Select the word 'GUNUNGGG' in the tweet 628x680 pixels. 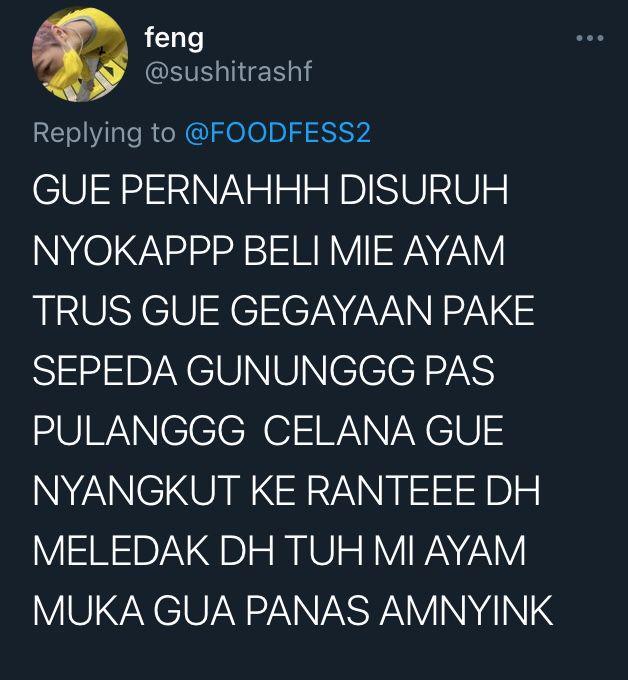tap(300, 370)
